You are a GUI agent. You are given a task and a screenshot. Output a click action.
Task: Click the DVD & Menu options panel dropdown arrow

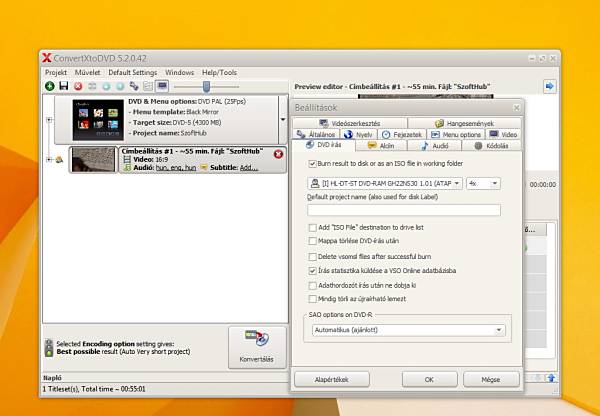click(x=283, y=120)
